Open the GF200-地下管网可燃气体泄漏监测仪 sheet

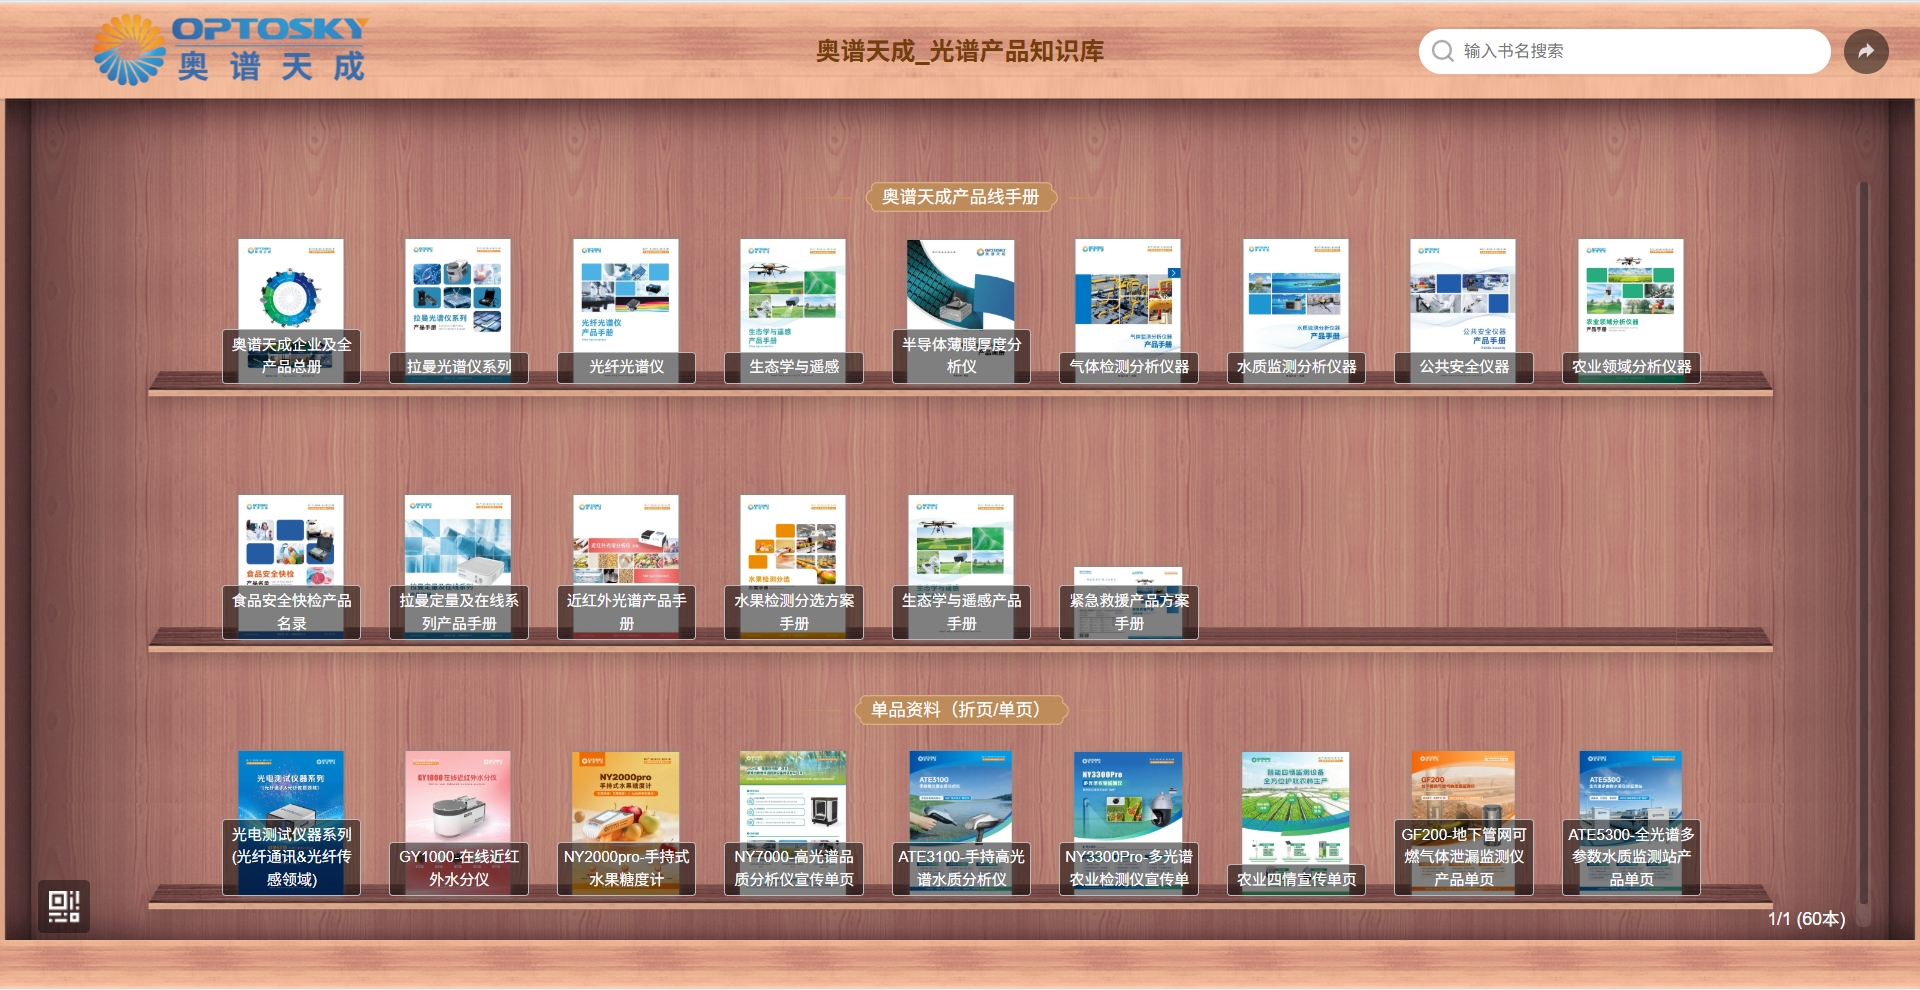point(1463,822)
